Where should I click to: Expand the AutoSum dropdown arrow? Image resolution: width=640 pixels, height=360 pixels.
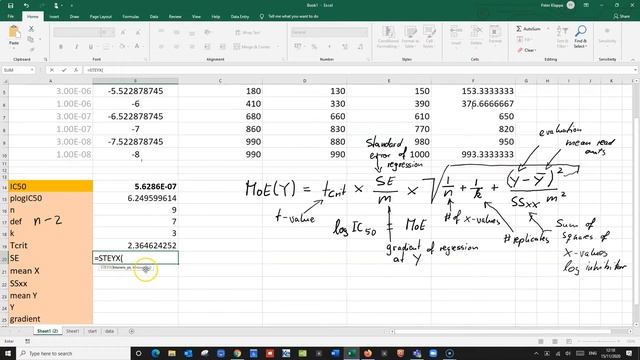(548, 29)
